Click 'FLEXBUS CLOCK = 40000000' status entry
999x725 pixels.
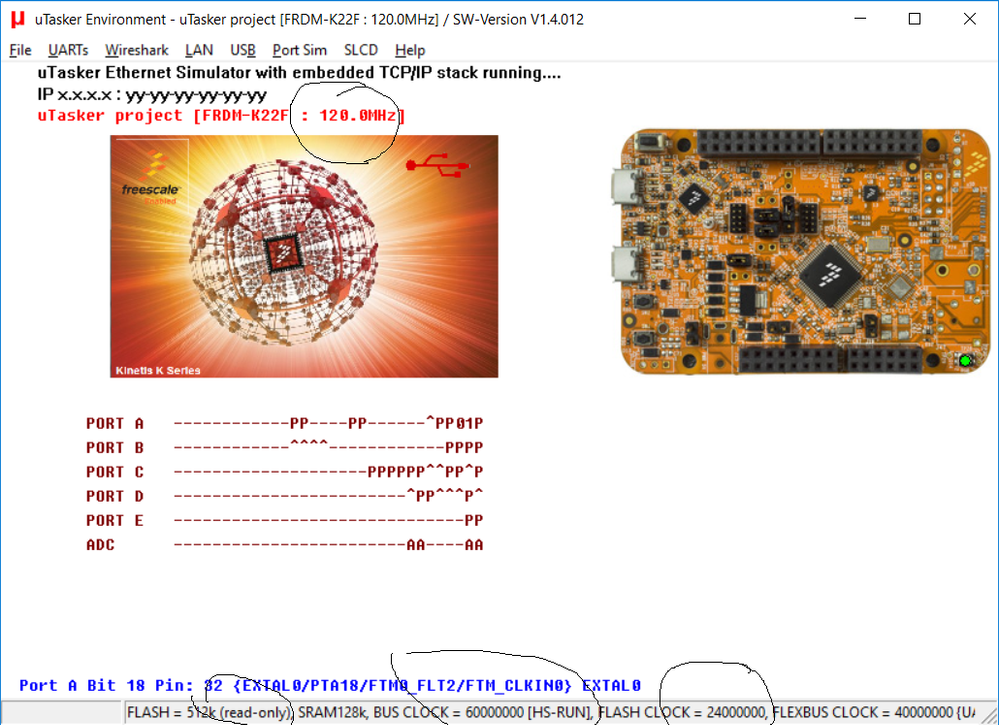(863, 712)
